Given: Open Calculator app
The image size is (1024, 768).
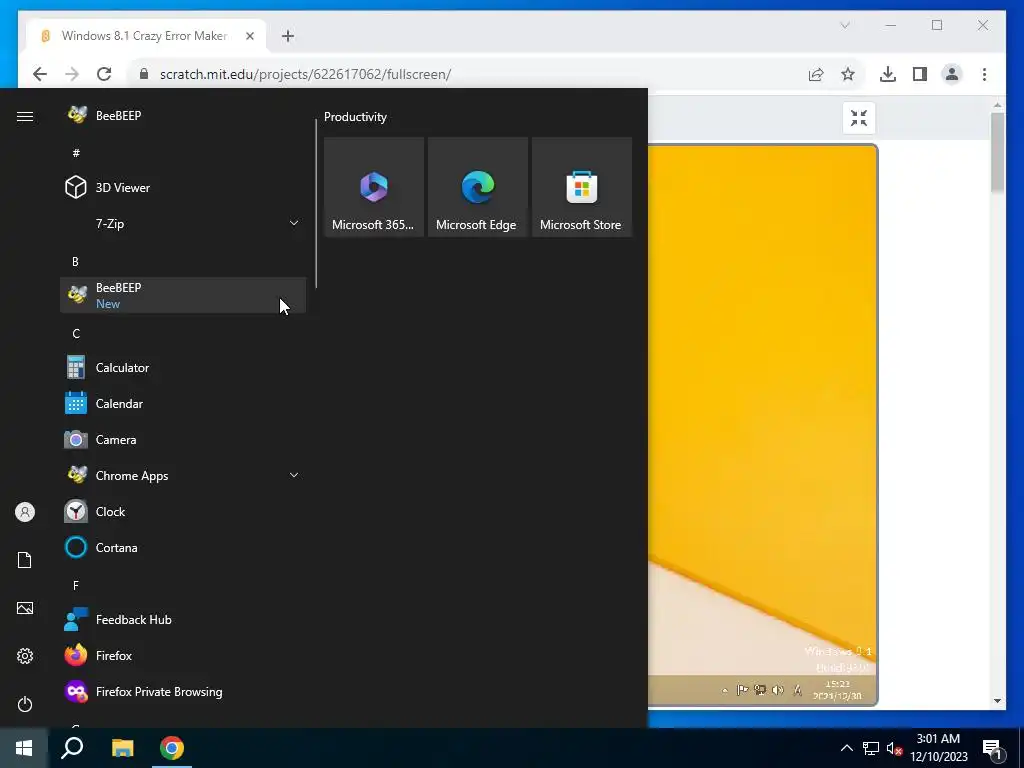Looking at the screenshot, I should 183,368.
